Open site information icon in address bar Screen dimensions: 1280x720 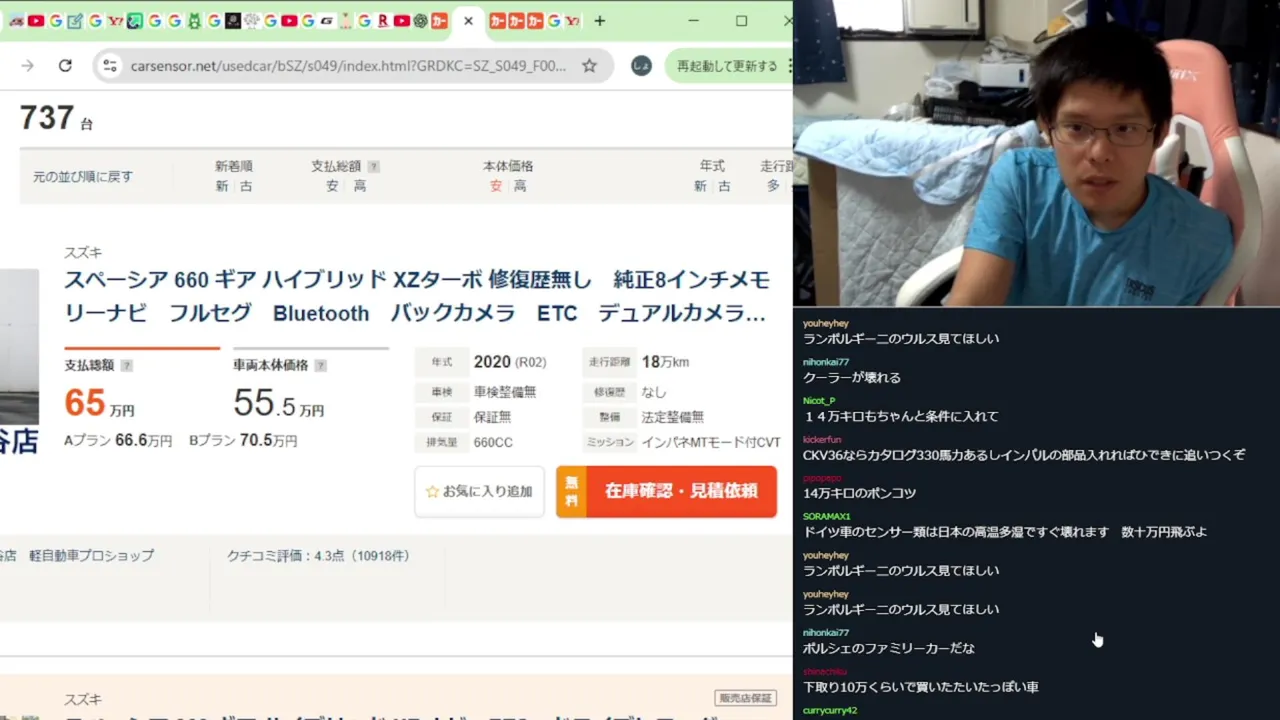click(110, 66)
